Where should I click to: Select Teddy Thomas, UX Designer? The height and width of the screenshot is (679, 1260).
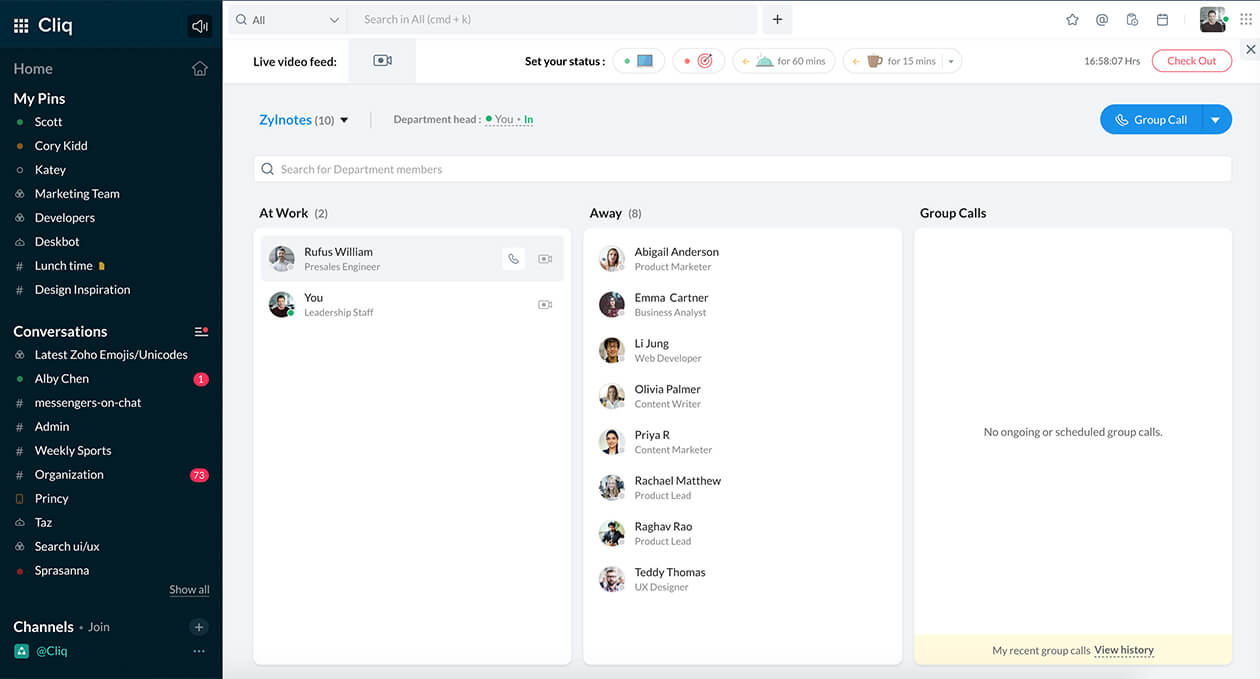pos(742,579)
